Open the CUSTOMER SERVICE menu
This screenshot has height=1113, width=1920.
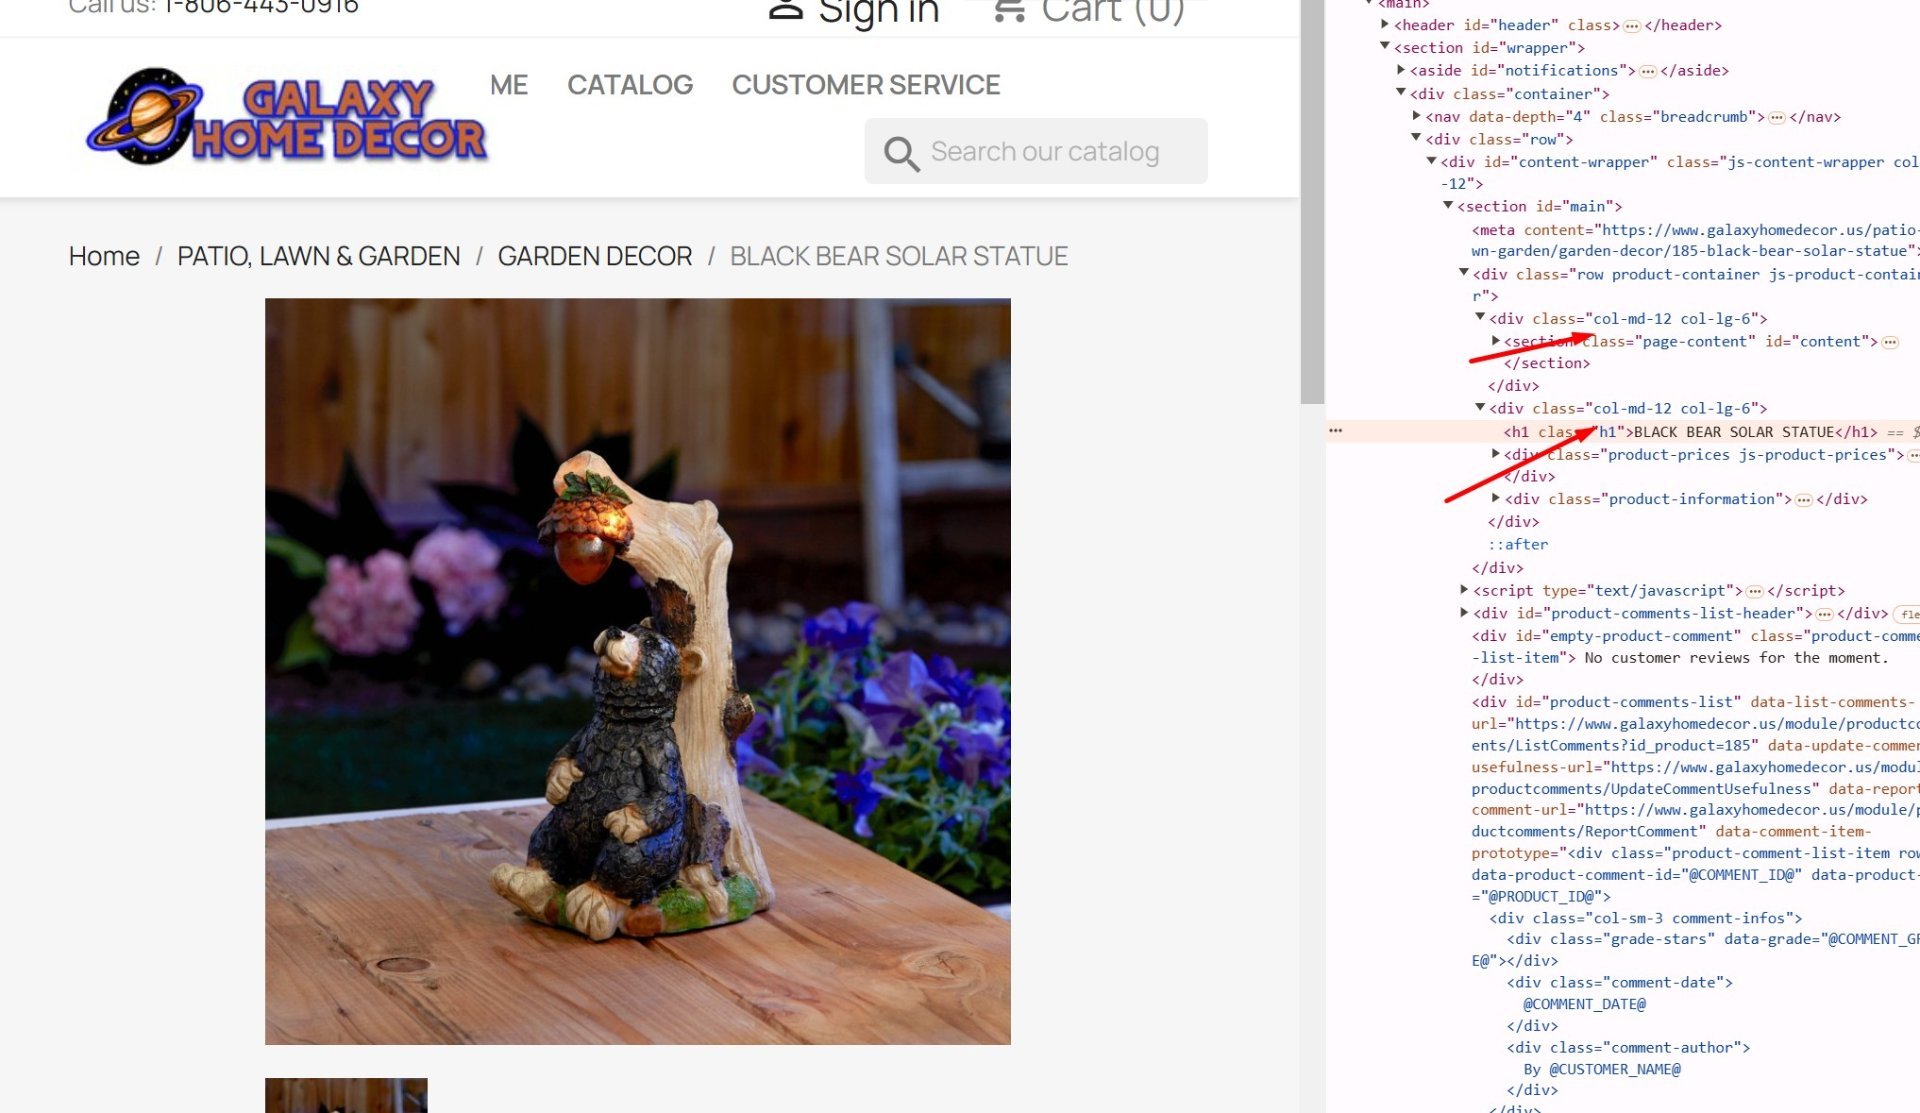click(x=866, y=85)
